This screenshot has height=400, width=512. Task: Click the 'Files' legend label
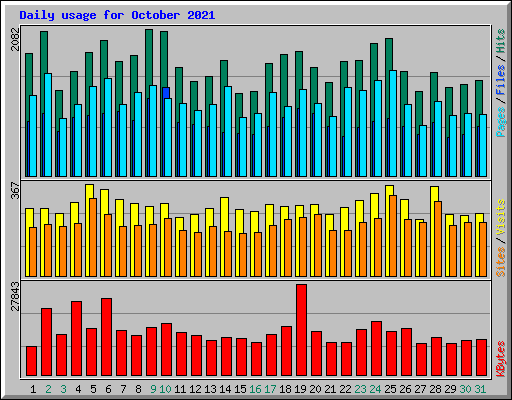pos(501,79)
